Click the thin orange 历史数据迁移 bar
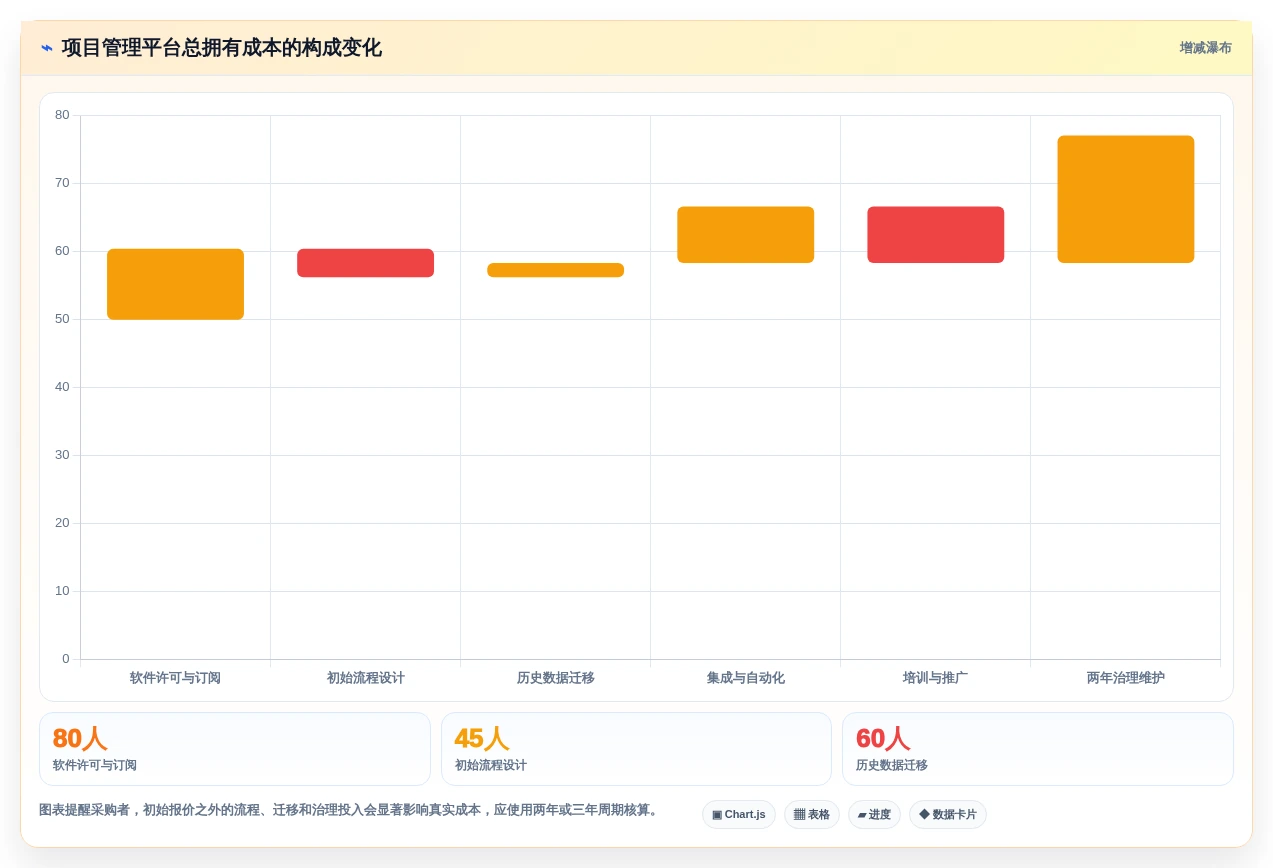Screen dimensions: 1273x868 coord(555,270)
